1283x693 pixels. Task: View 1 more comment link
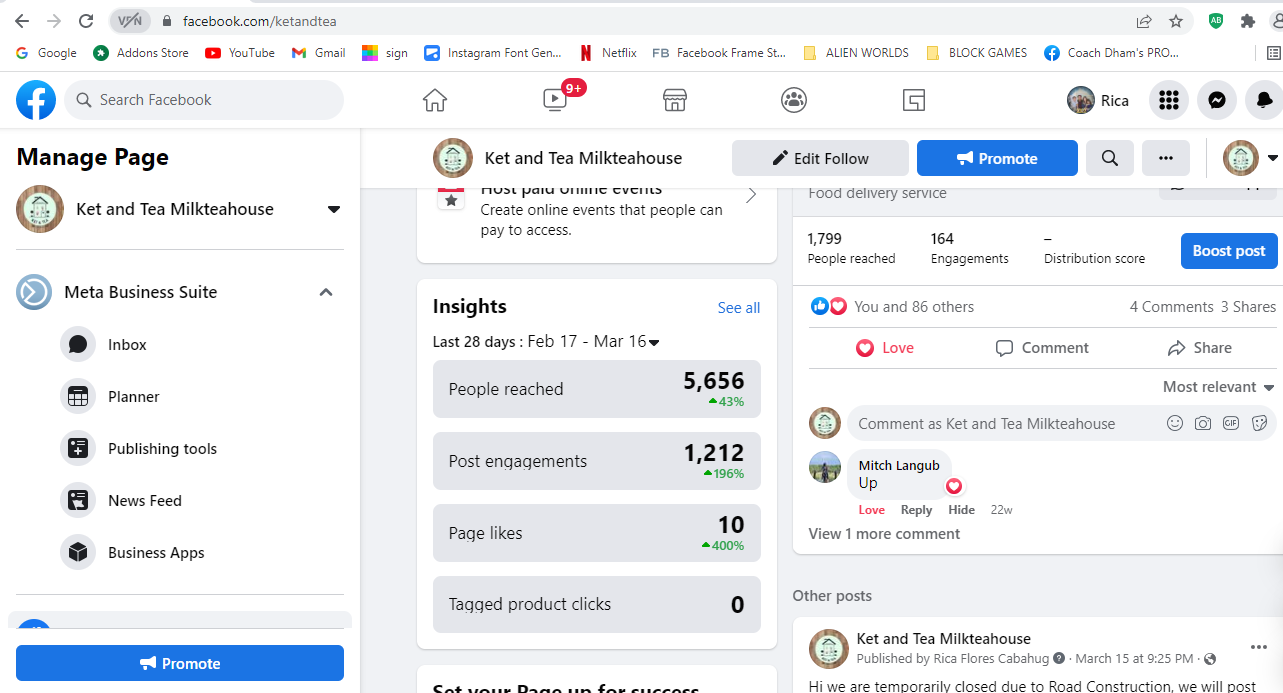[x=884, y=534]
